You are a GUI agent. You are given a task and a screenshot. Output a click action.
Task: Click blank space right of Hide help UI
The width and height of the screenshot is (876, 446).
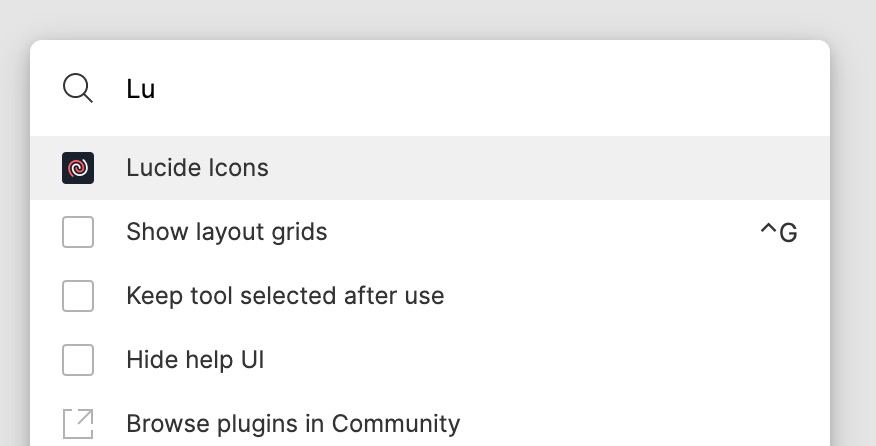(x=550, y=360)
